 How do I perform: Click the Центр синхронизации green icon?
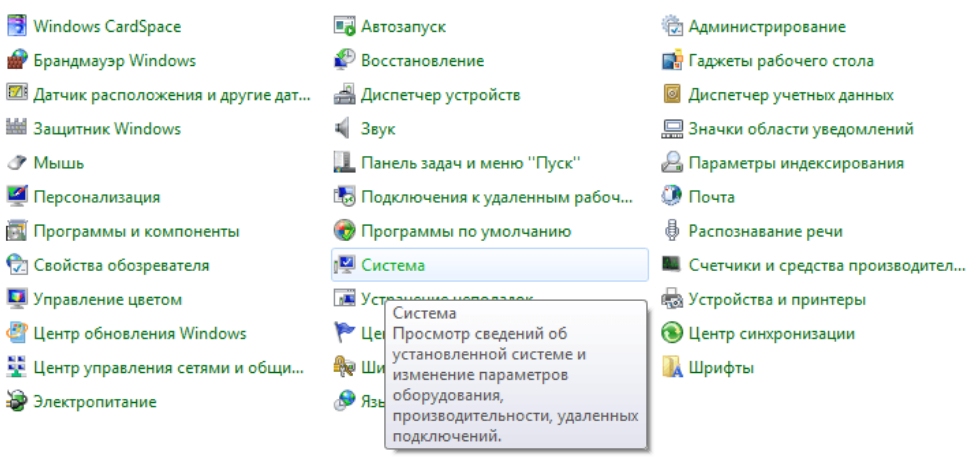tap(672, 333)
